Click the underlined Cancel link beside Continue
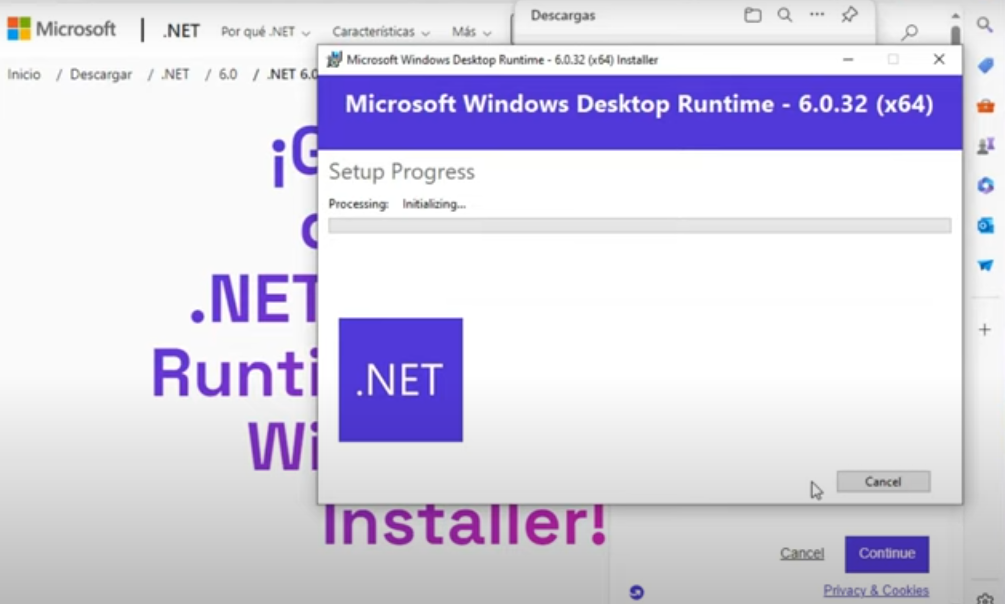1005x604 pixels. [802, 553]
